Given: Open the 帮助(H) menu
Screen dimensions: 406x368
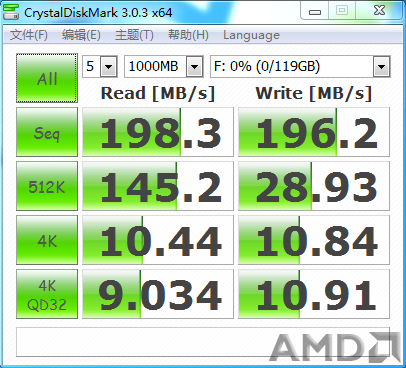Looking at the screenshot, I should 188,35.
